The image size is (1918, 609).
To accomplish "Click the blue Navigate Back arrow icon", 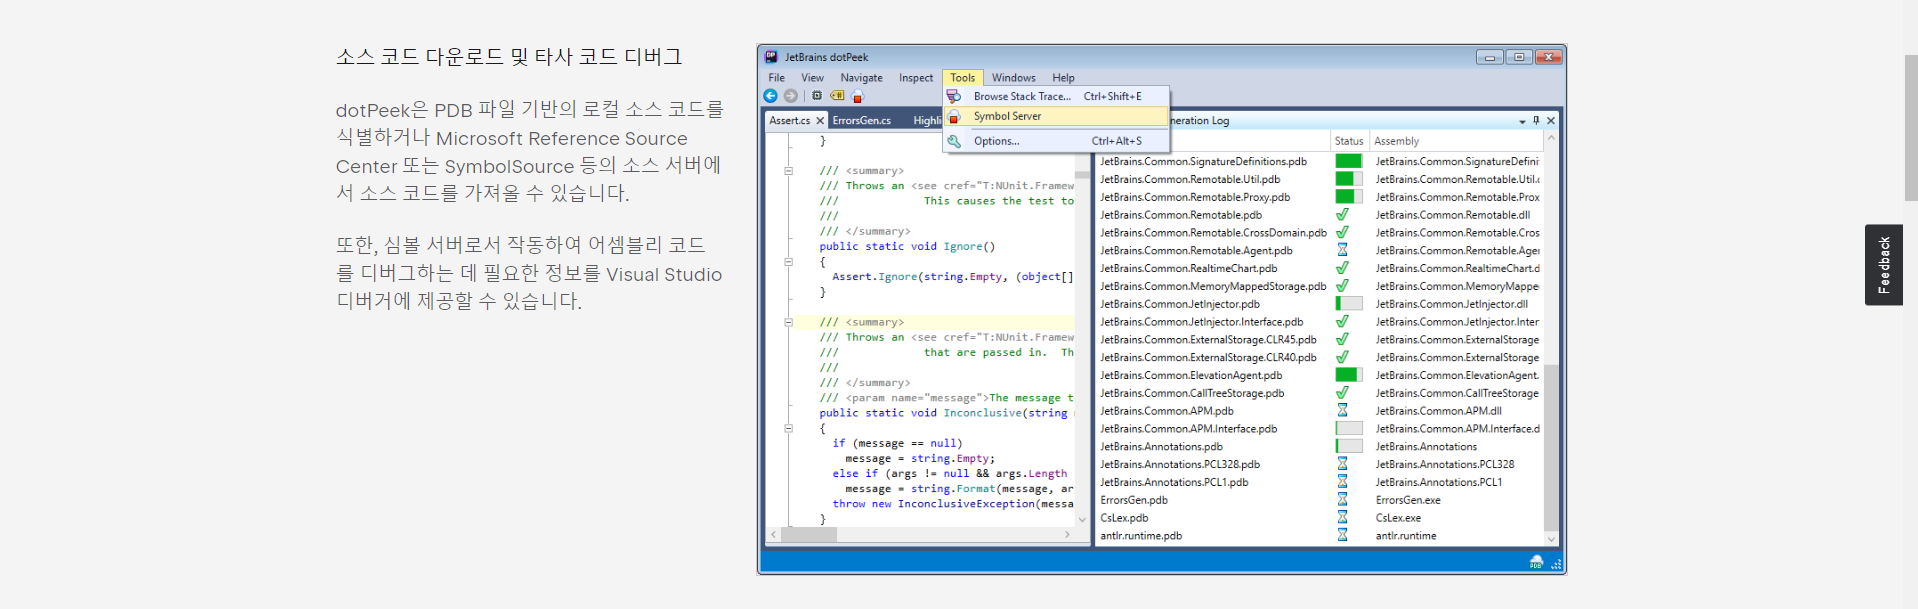I will (x=770, y=96).
